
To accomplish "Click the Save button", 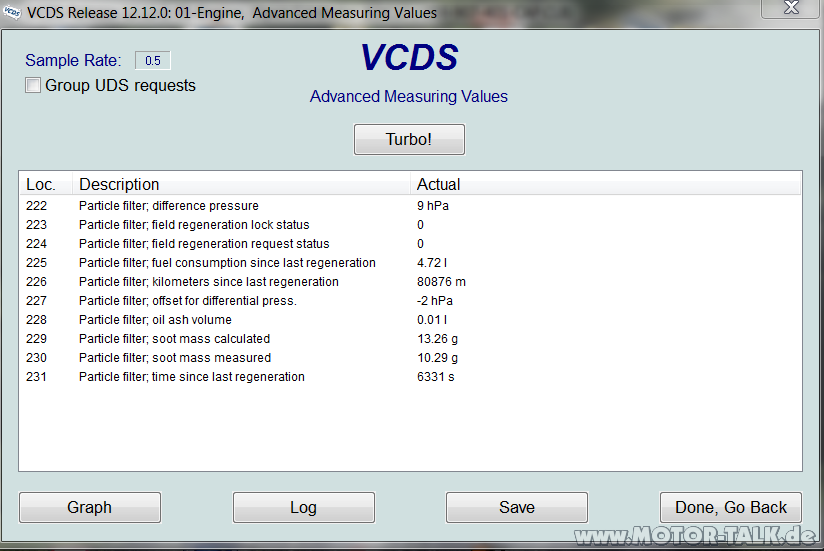I will (x=517, y=507).
